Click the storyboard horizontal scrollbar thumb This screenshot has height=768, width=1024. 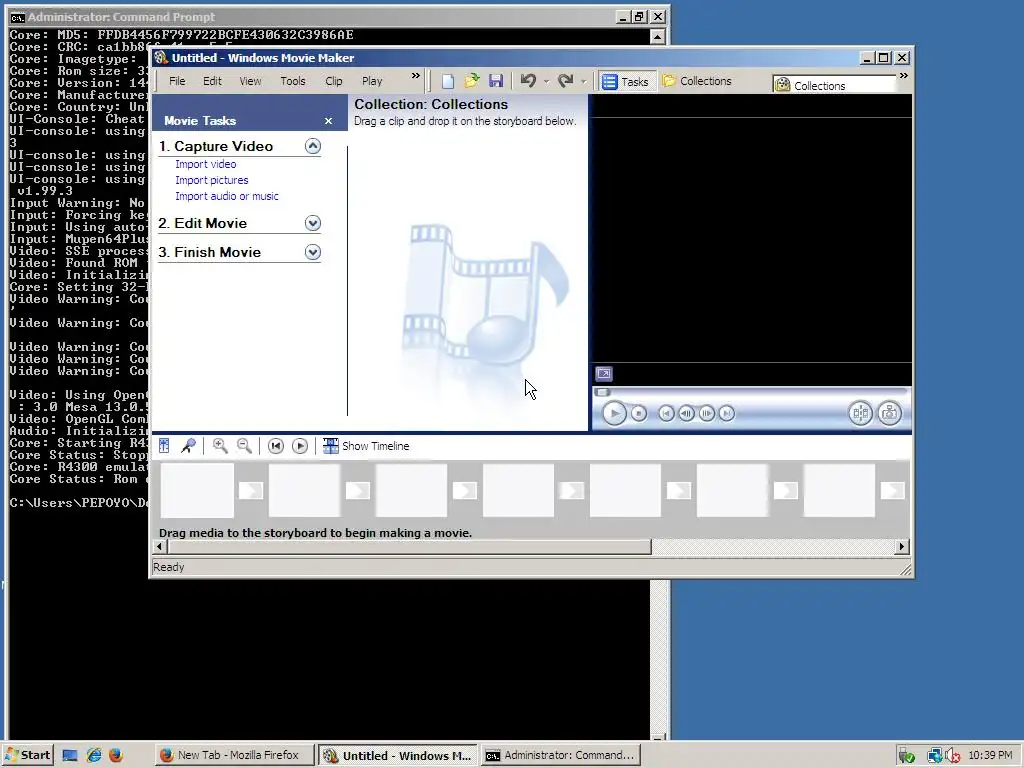[409, 547]
